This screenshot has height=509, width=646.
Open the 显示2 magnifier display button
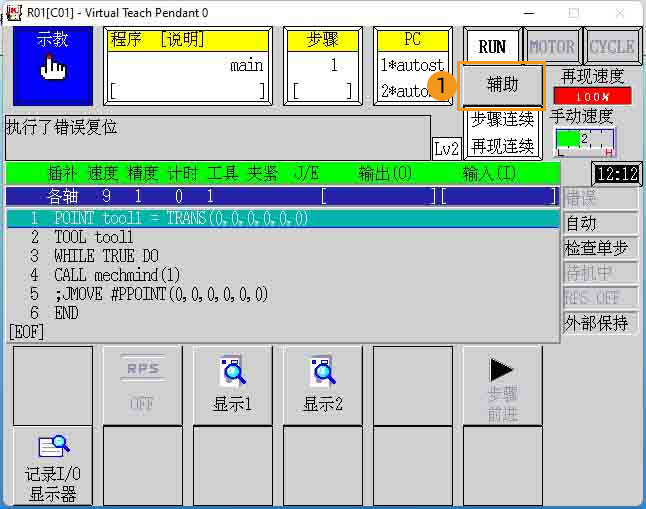[323, 385]
